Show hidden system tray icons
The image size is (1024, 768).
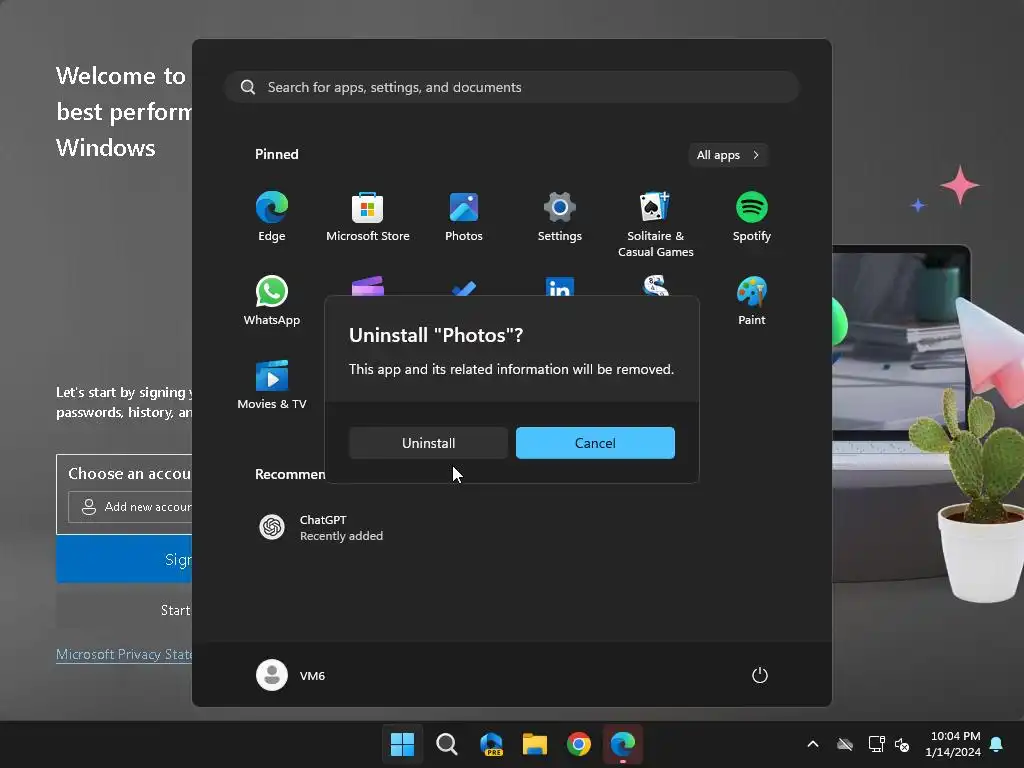tap(813, 744)
